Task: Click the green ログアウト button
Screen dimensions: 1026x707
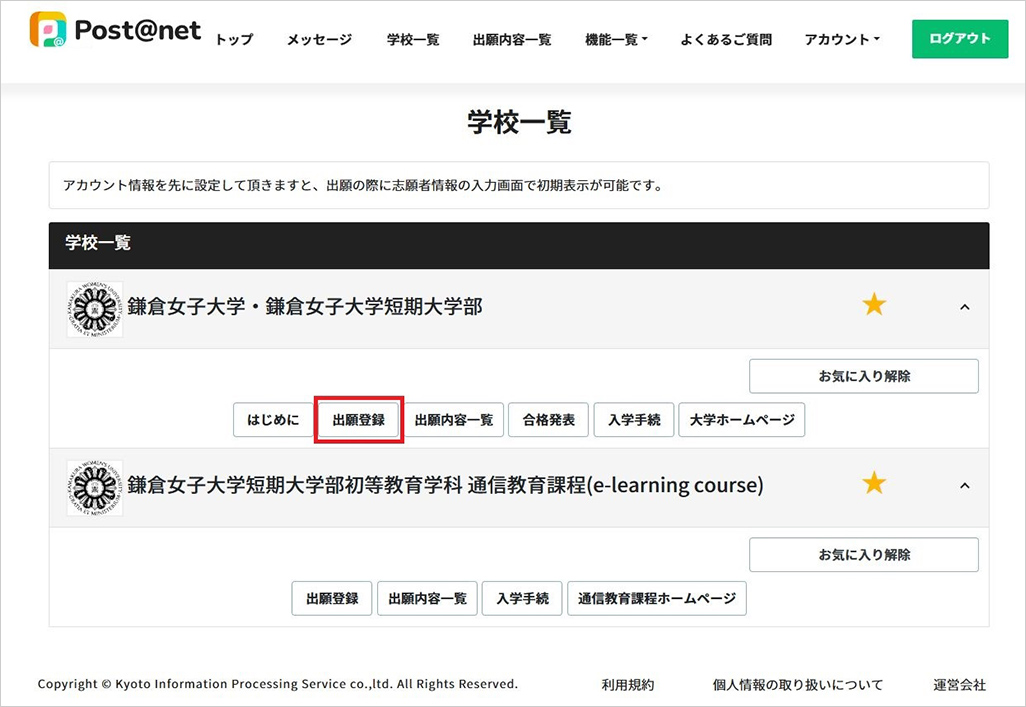Action: pyautogui.click(x=960, y=39)
